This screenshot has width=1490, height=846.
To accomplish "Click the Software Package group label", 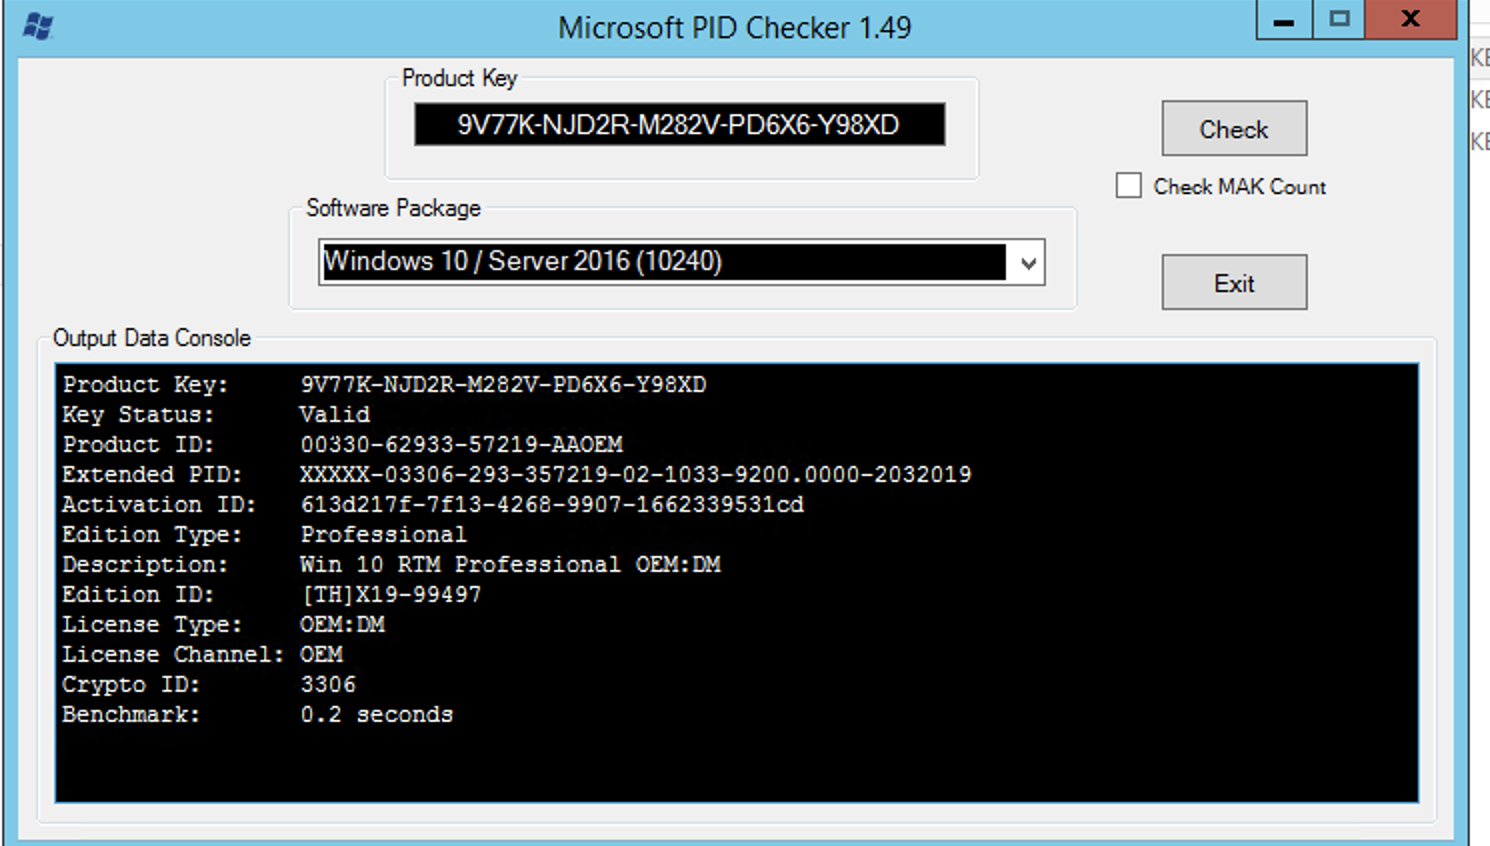I will (x=393, y=208).
